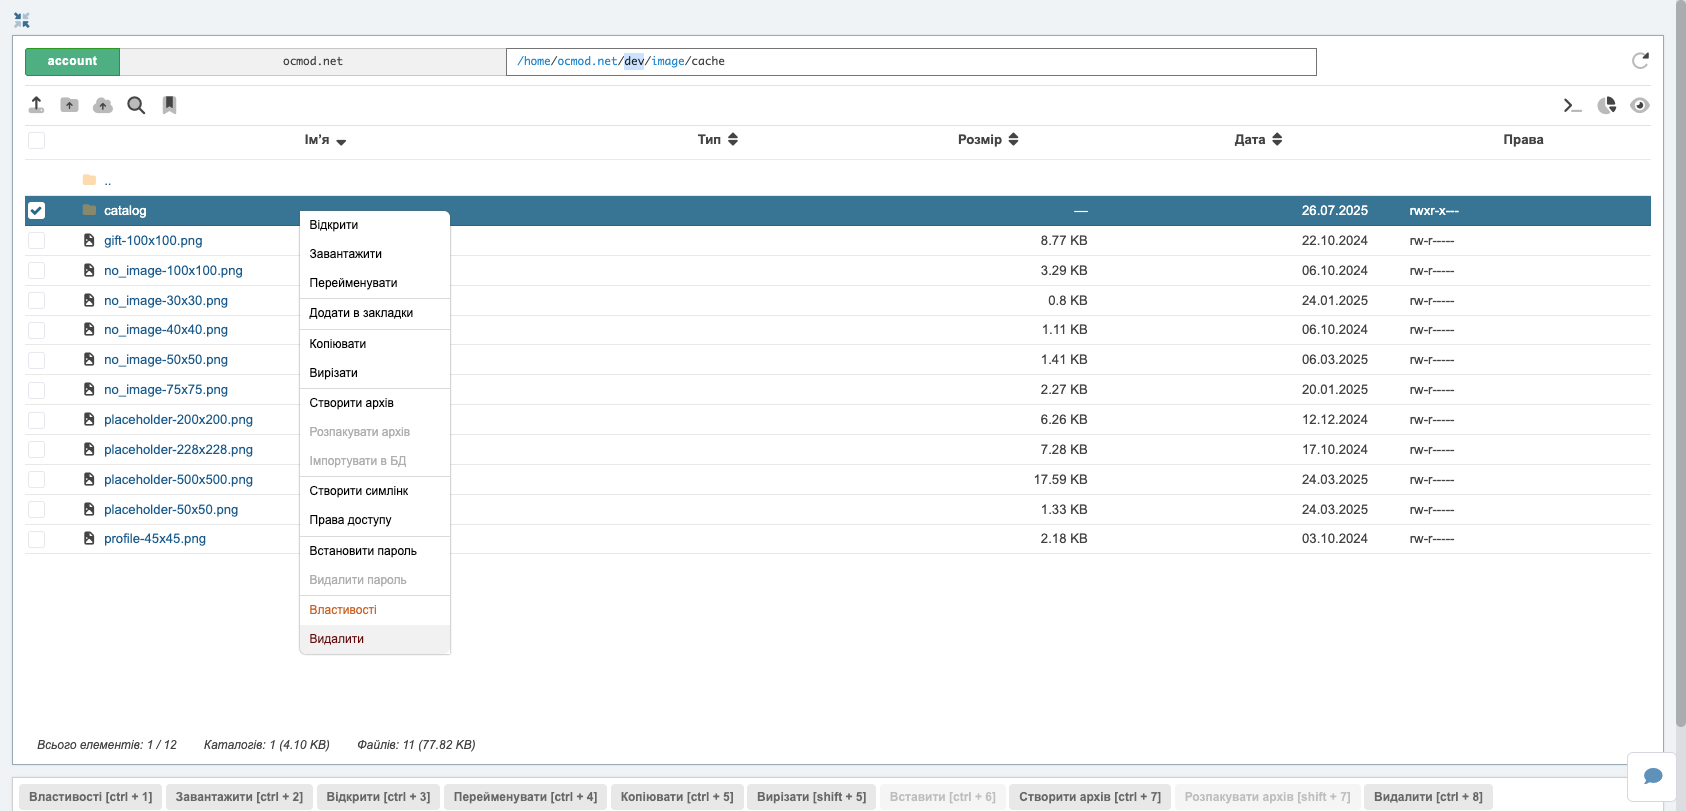Open the chat bubble widget
1686x811 pixels.
1652,776
